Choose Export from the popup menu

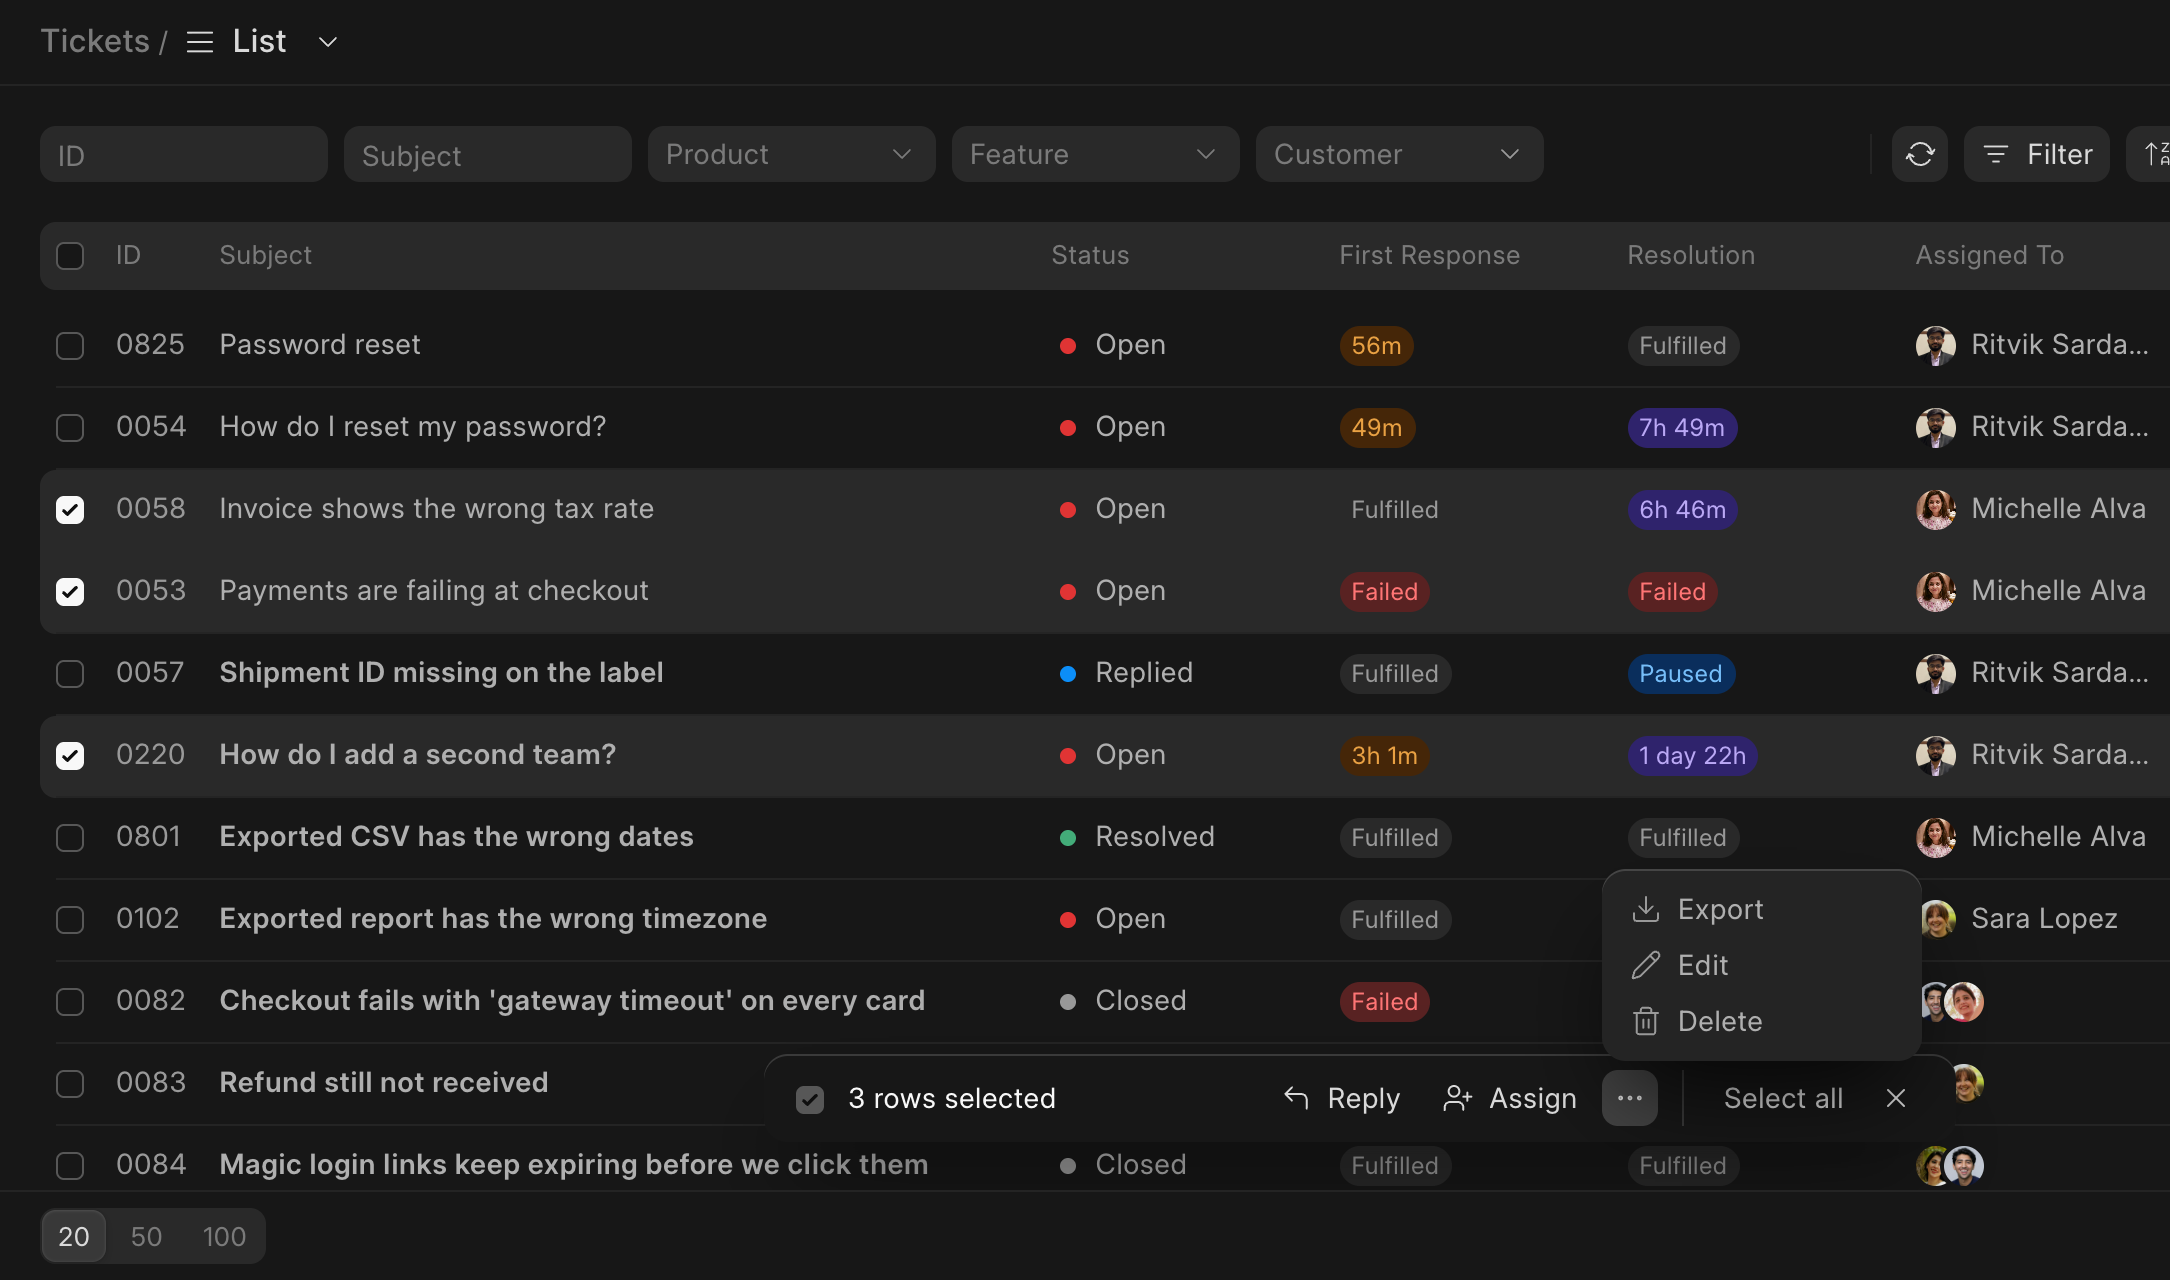pos(1761,909)
